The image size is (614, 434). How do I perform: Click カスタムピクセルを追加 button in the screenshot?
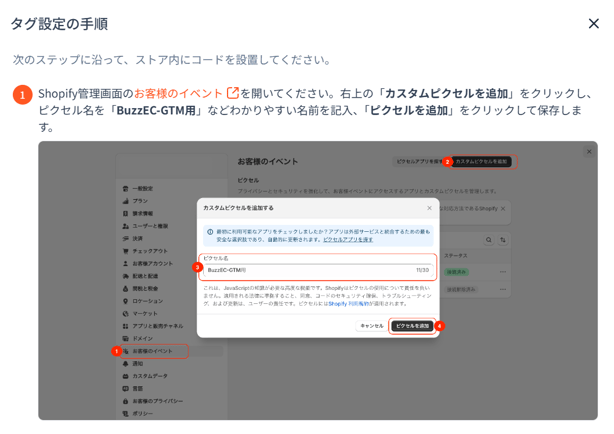coord(482,161)
